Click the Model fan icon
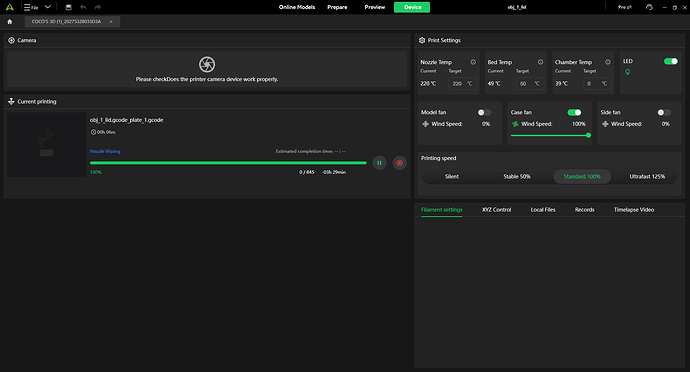This screenshot has width=690, height=372. click(426, 124)
